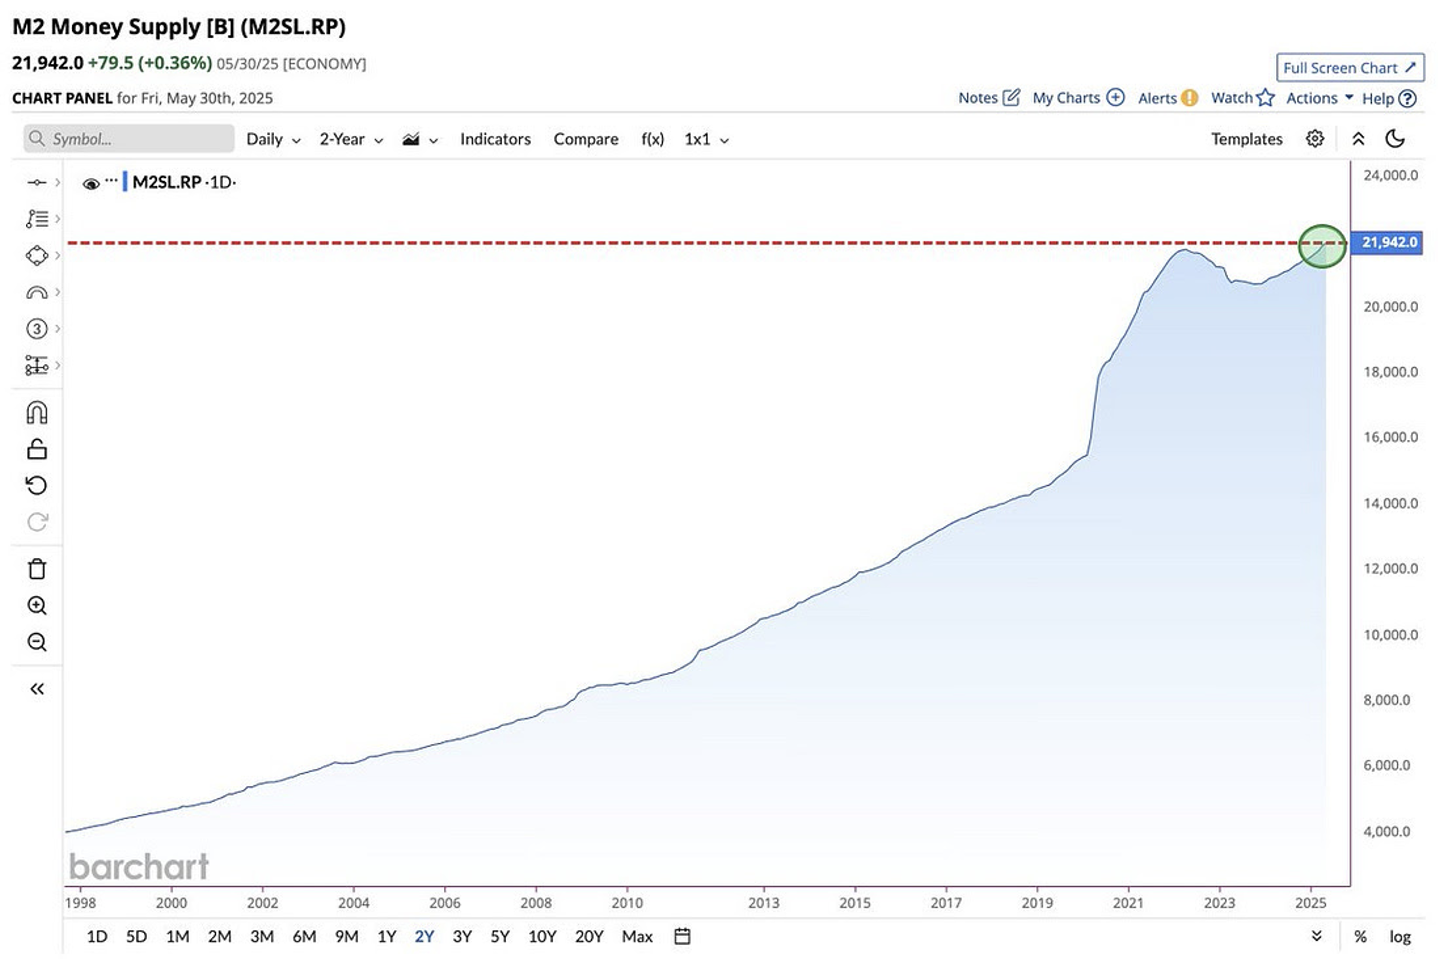This screenshot has width=1438, height=972.
Task: Select the 6M time range
Action: (304, 937)
